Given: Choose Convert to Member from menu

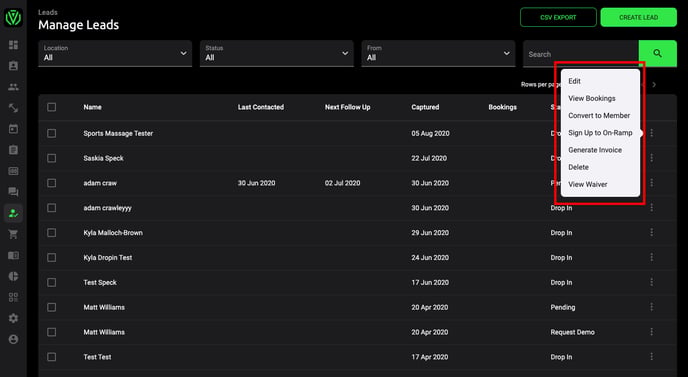Looking at the screenshot, I should pos(599,115).
